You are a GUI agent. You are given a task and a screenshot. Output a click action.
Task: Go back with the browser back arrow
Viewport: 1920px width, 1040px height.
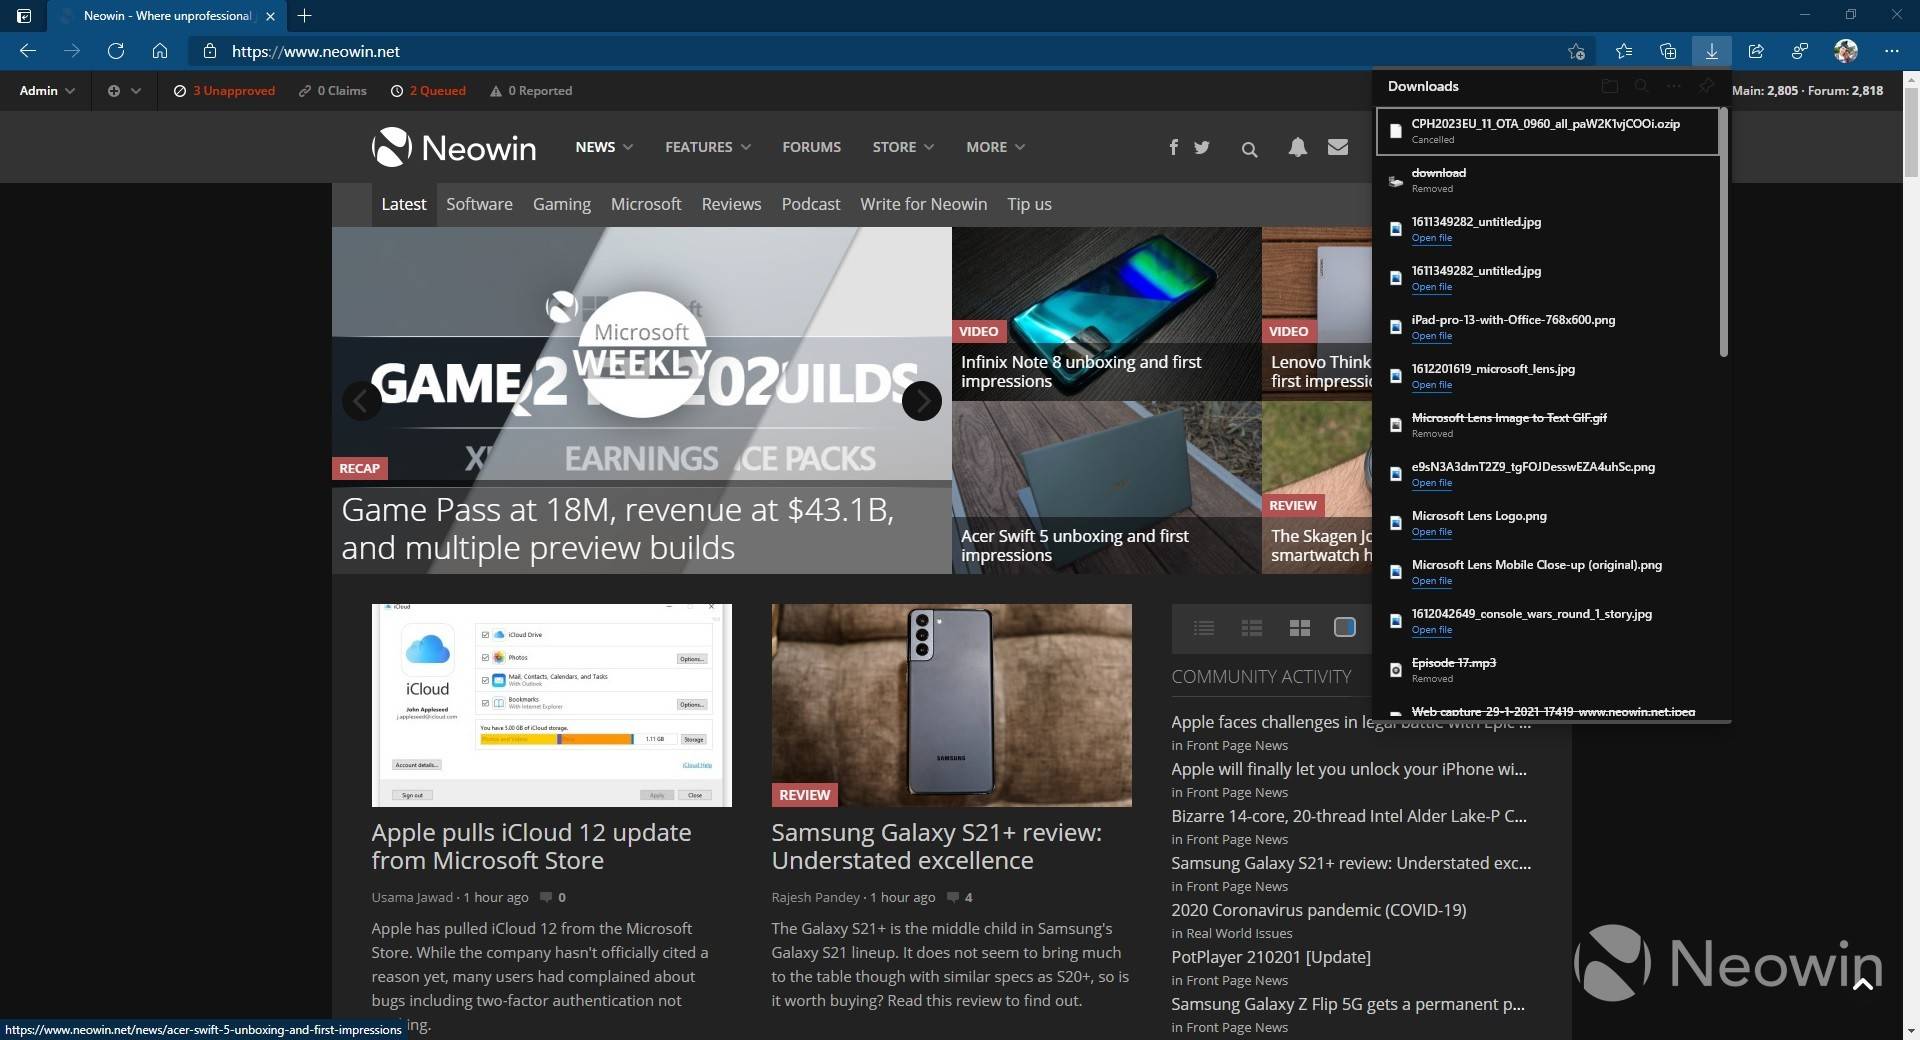click(28, 51)
